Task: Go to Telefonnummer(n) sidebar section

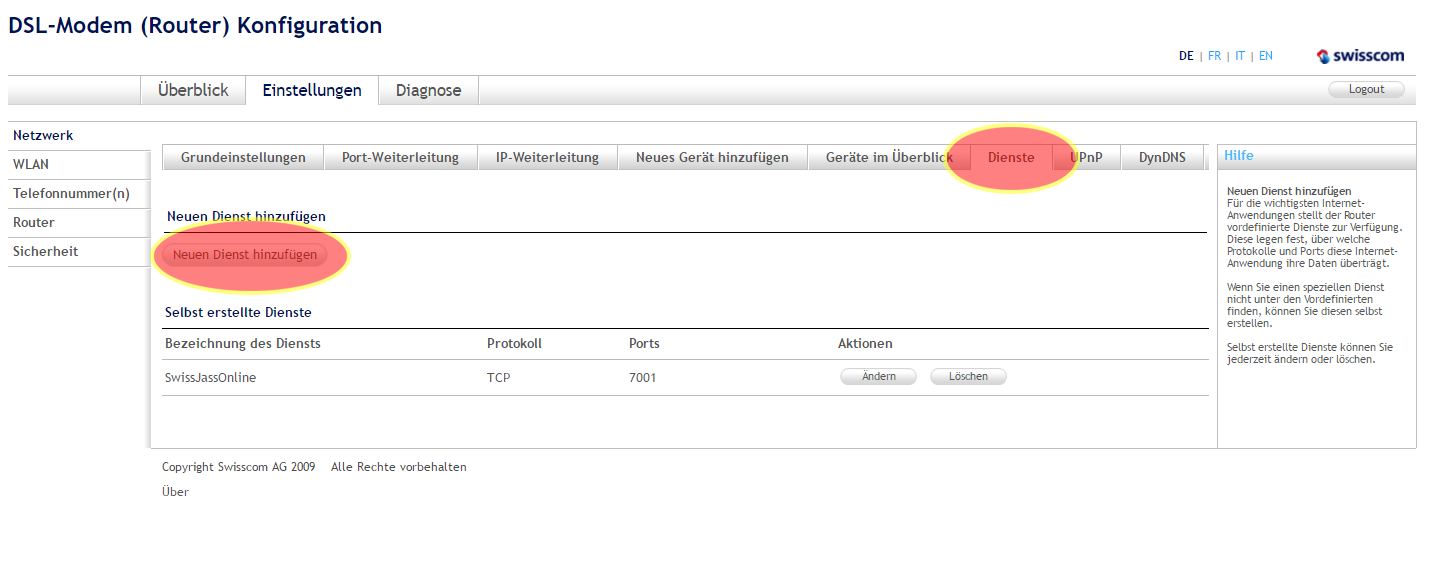Action: click(x=71, y=193)
